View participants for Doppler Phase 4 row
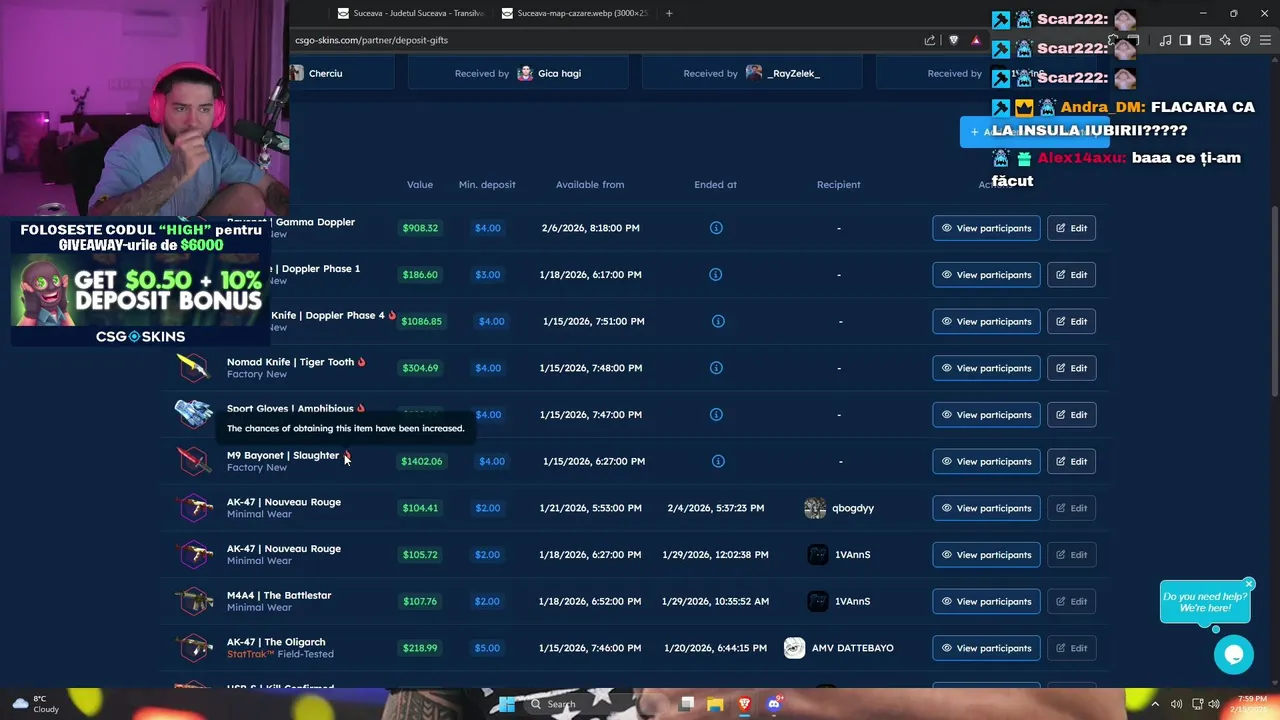 click(986, 321)
